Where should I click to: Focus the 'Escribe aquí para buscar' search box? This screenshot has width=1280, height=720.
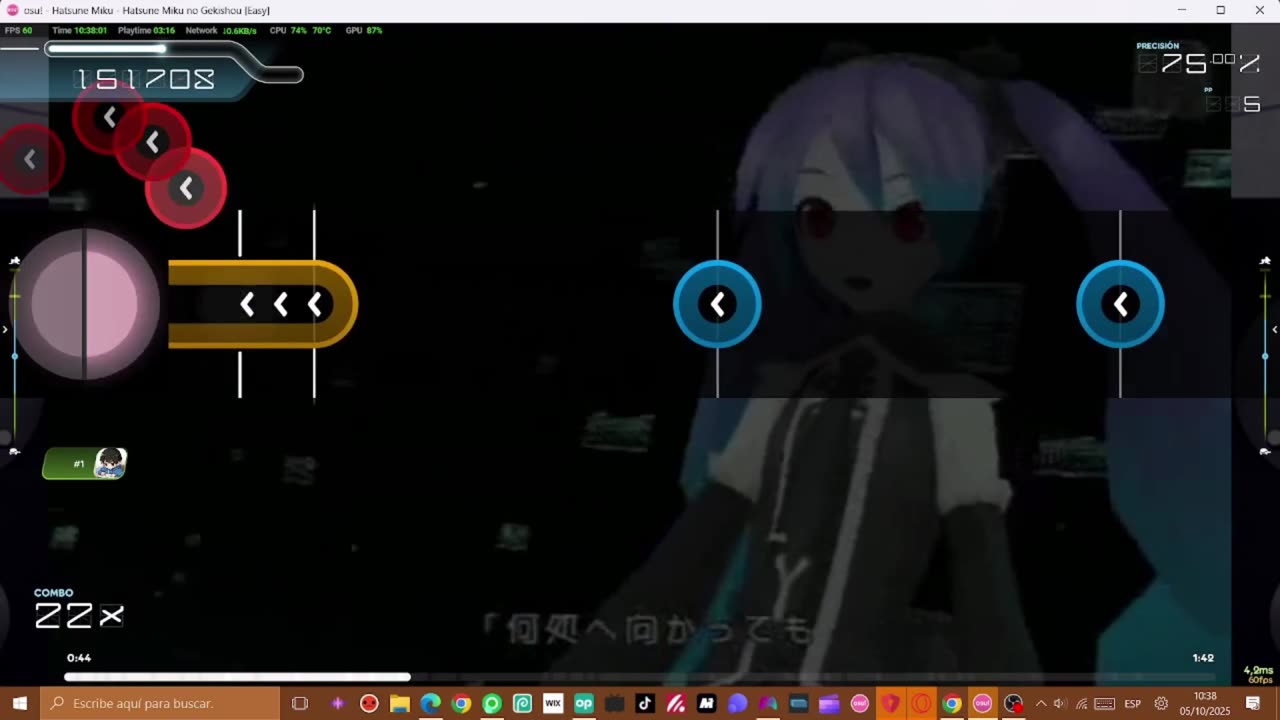point(160,703)
